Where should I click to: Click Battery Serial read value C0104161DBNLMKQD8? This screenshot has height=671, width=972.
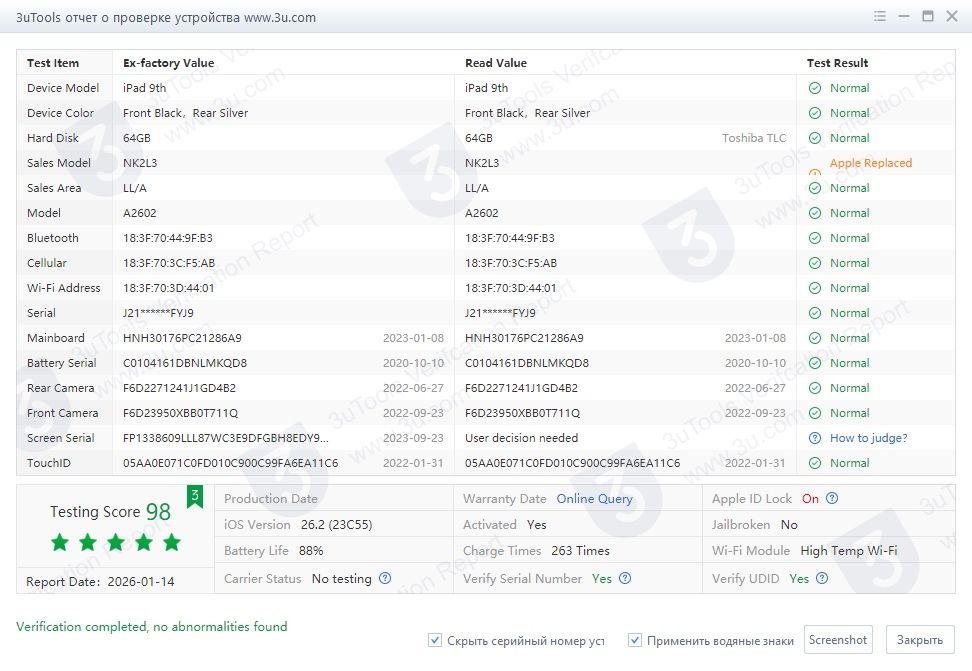[x=527, y=363]
